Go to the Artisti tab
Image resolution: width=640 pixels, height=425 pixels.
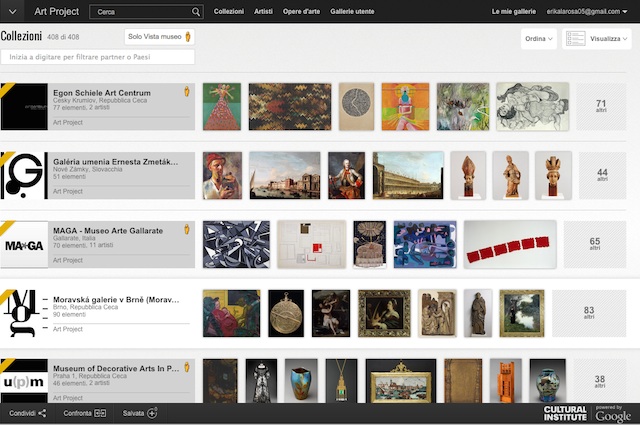[263, 12]
